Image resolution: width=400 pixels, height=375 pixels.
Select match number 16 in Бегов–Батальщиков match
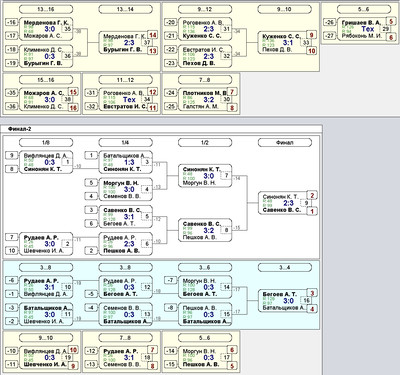pyautogui.click(x=306, y=300)
